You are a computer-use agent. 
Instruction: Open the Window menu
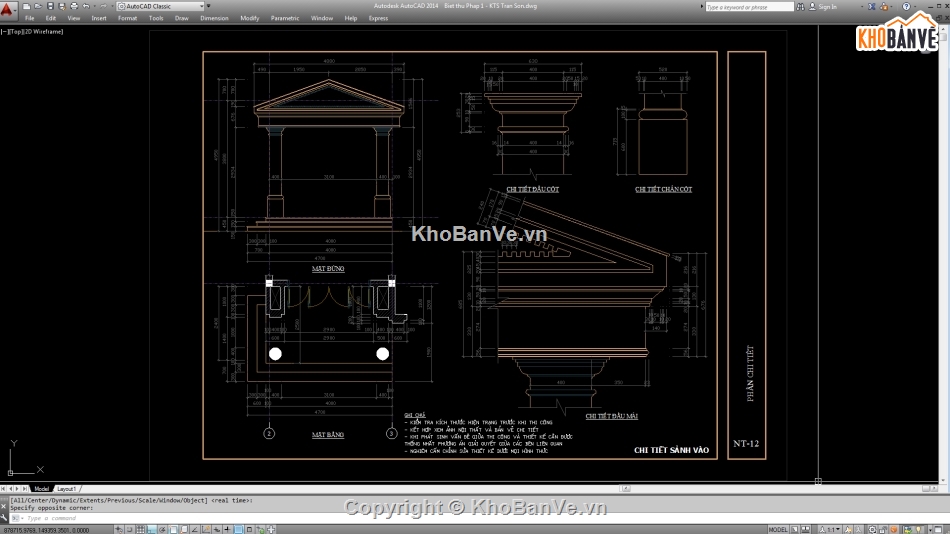pyautogui.click(x=322, y=18)
